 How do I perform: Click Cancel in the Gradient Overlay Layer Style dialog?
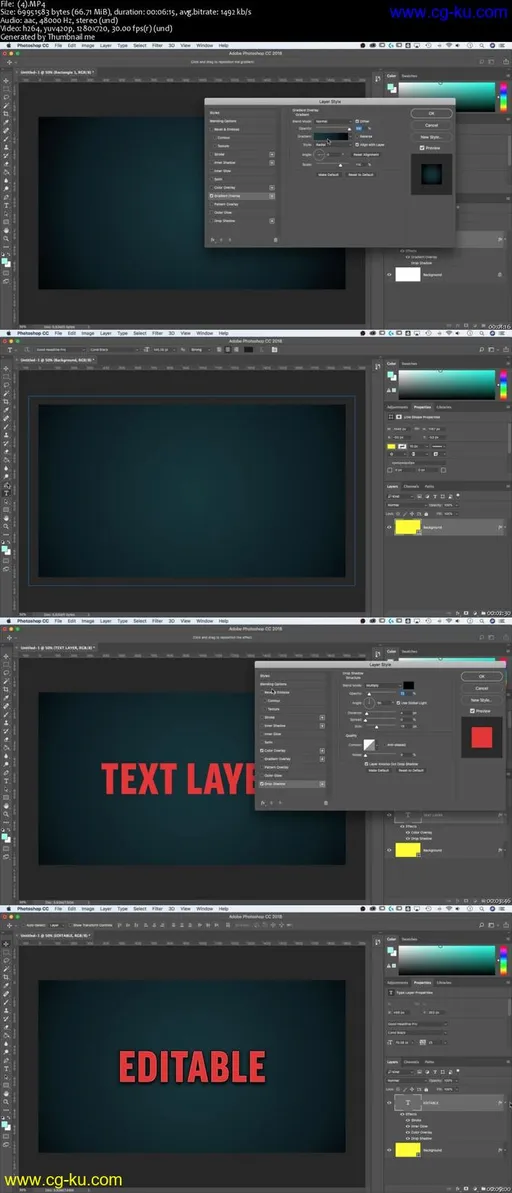431,125
